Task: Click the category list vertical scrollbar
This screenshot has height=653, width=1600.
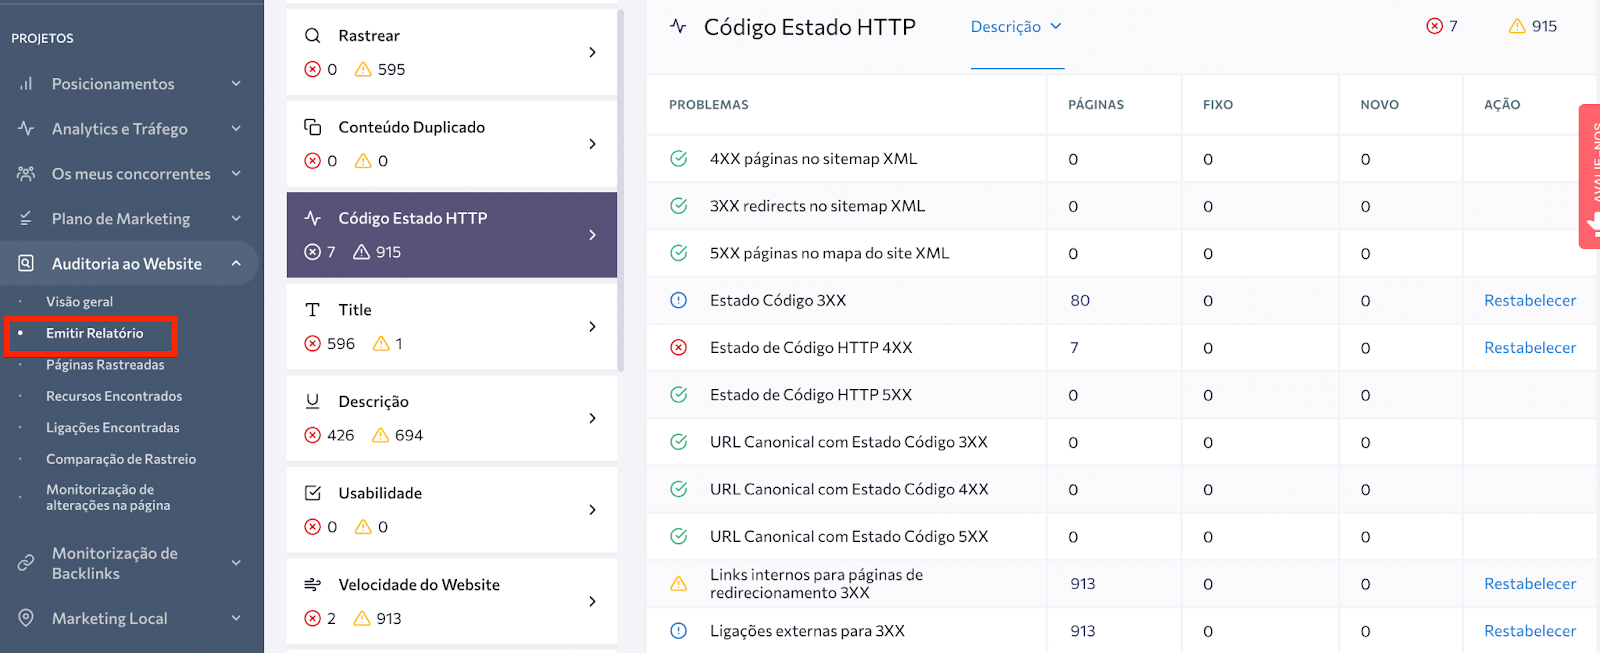Action: [x=621, y=190]
